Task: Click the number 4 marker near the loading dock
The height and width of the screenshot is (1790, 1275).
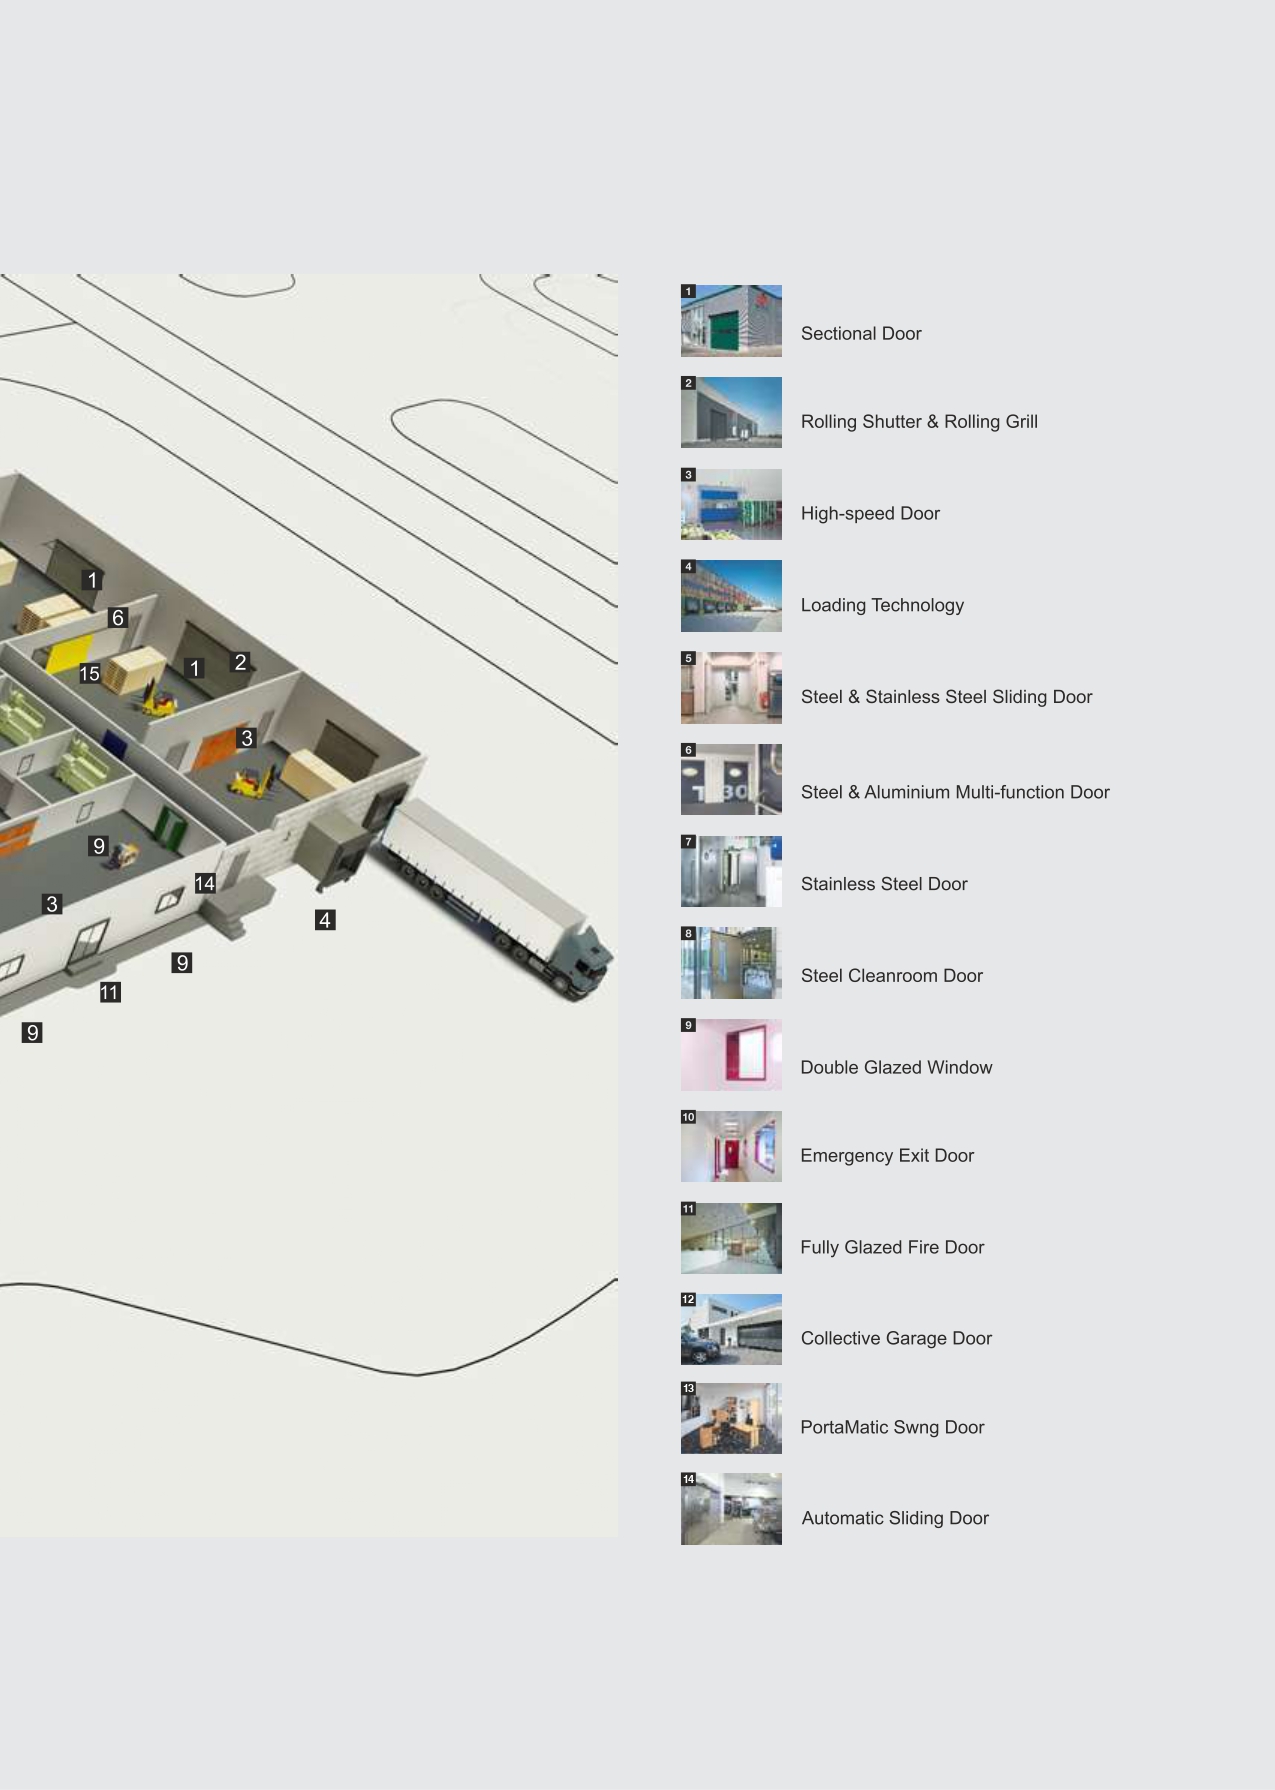Action: point(325,920)
